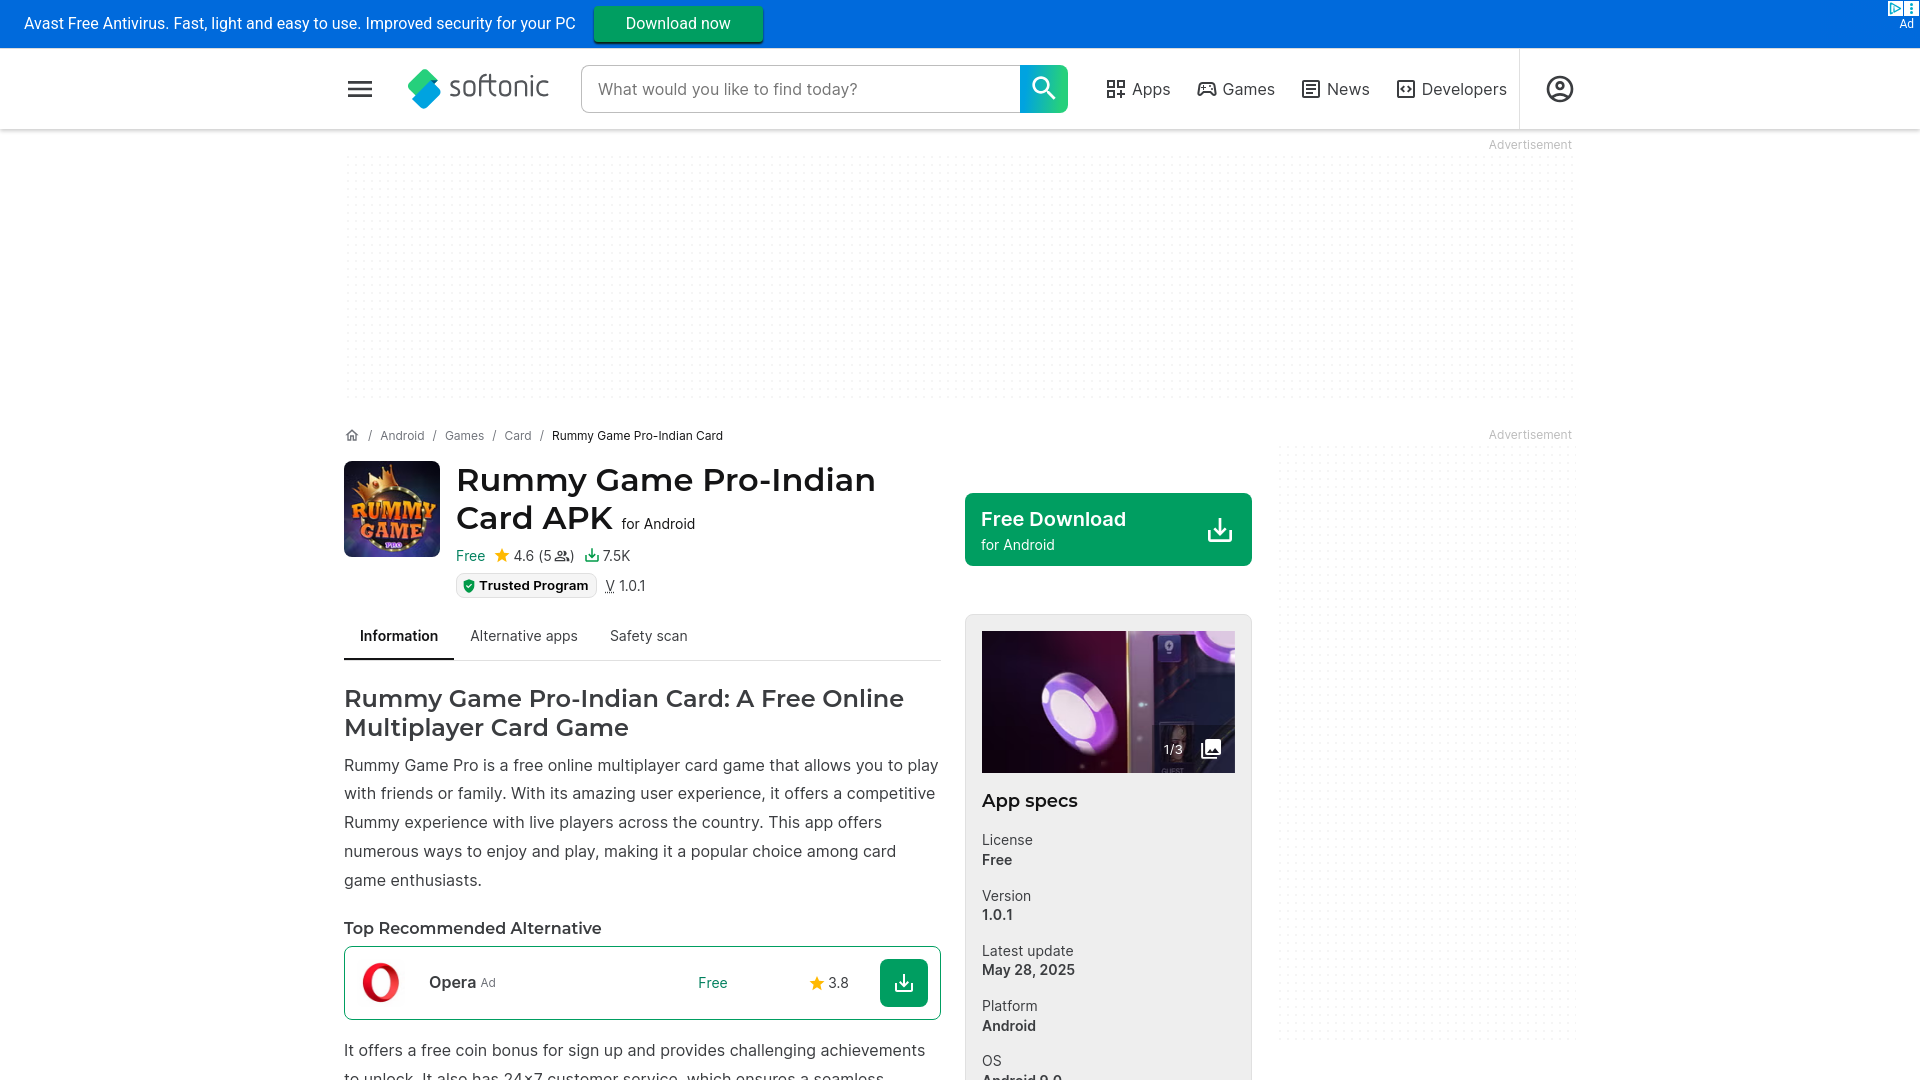
Task: Click the Rummy Game app icon
Action: click(x=392, y=509)
